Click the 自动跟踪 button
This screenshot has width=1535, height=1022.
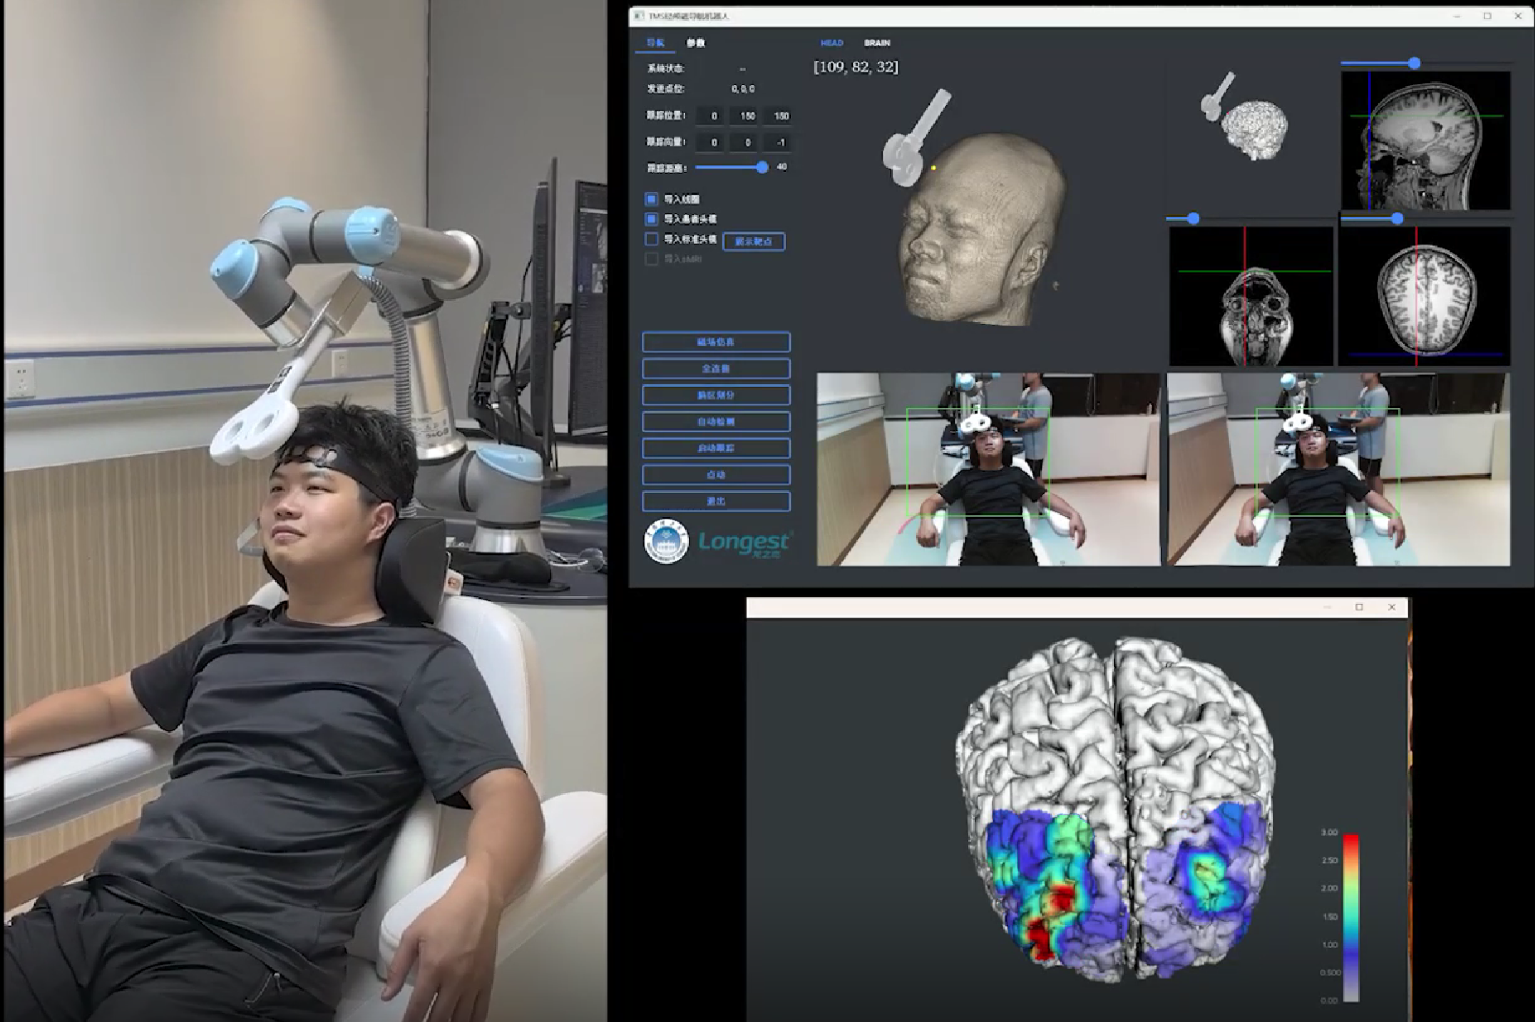pos(716,448)
